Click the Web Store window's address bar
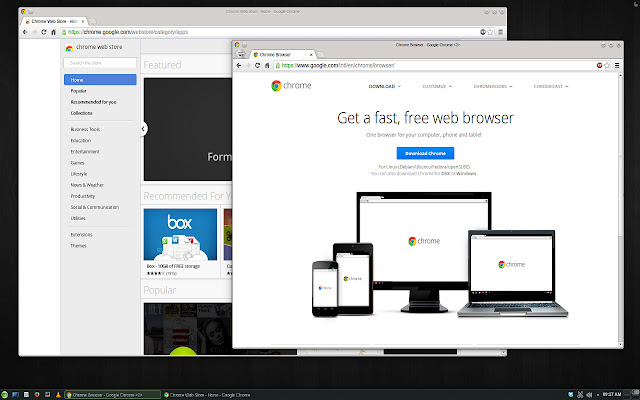The width and height of the screenshot is (640, 400). (269, 32)
